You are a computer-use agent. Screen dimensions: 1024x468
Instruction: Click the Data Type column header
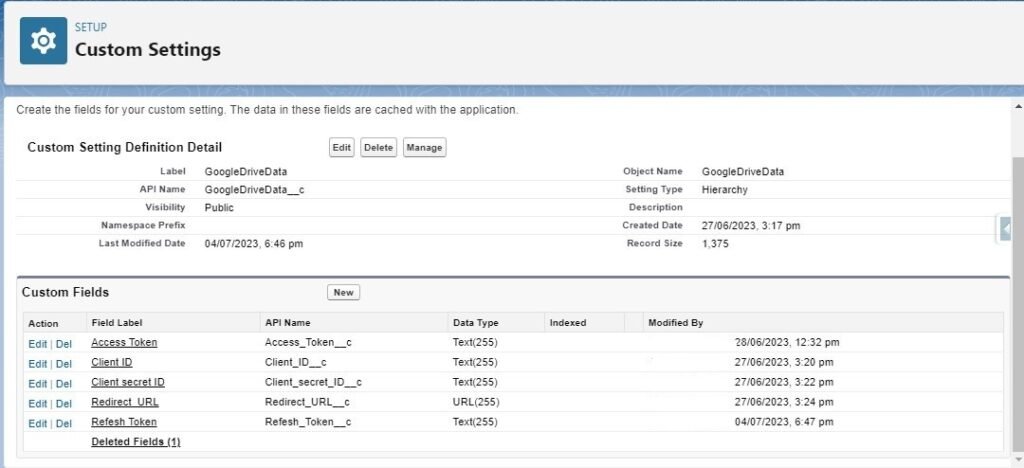coord(475,323)
